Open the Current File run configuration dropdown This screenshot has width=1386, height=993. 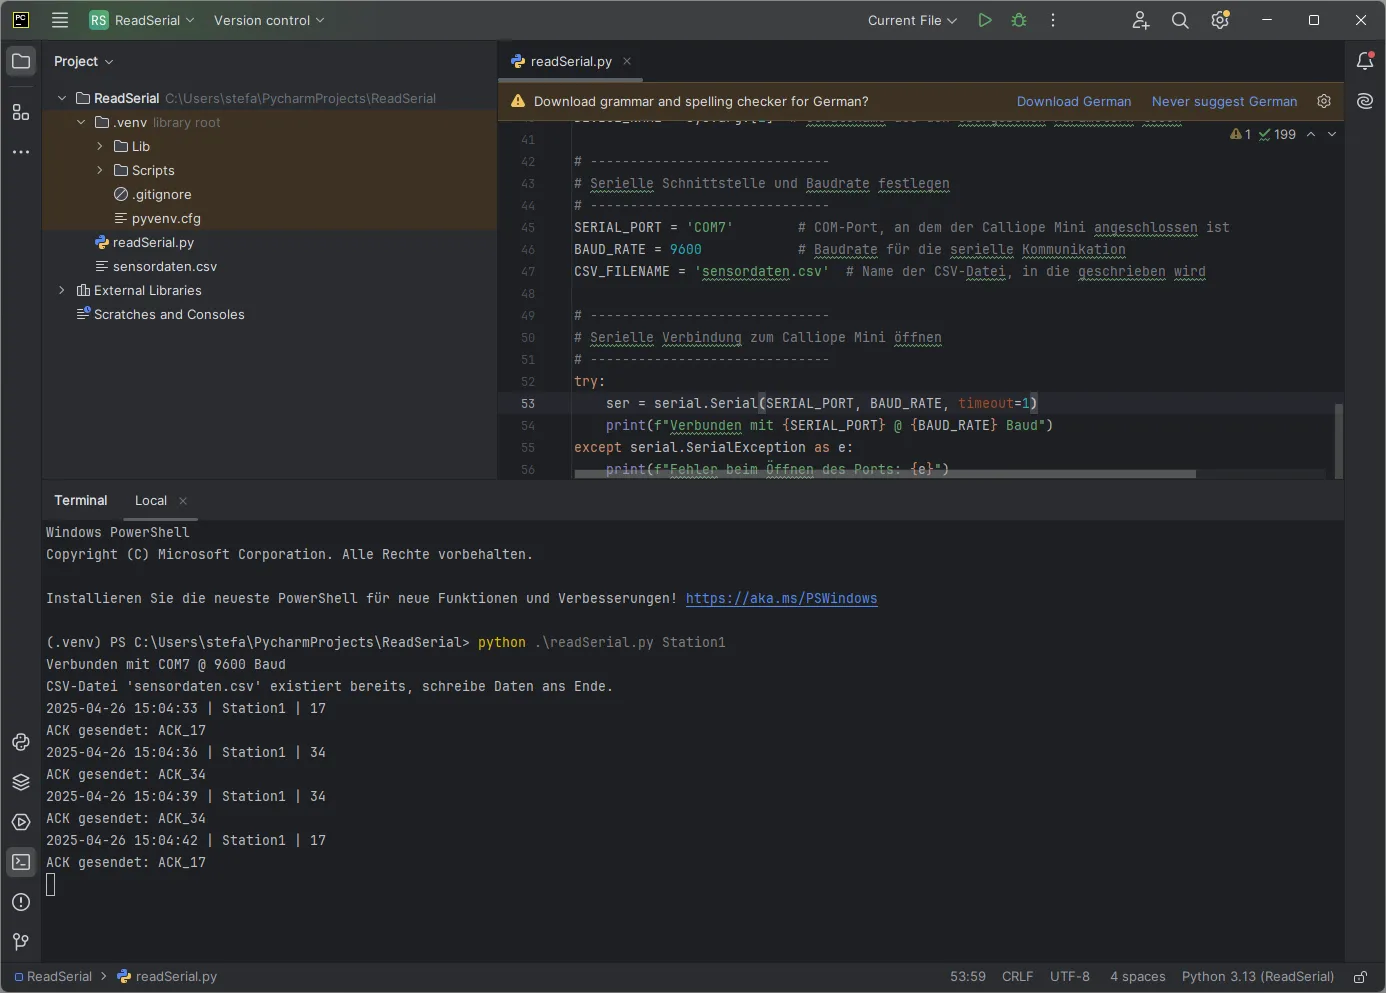[x=912, y=20]
